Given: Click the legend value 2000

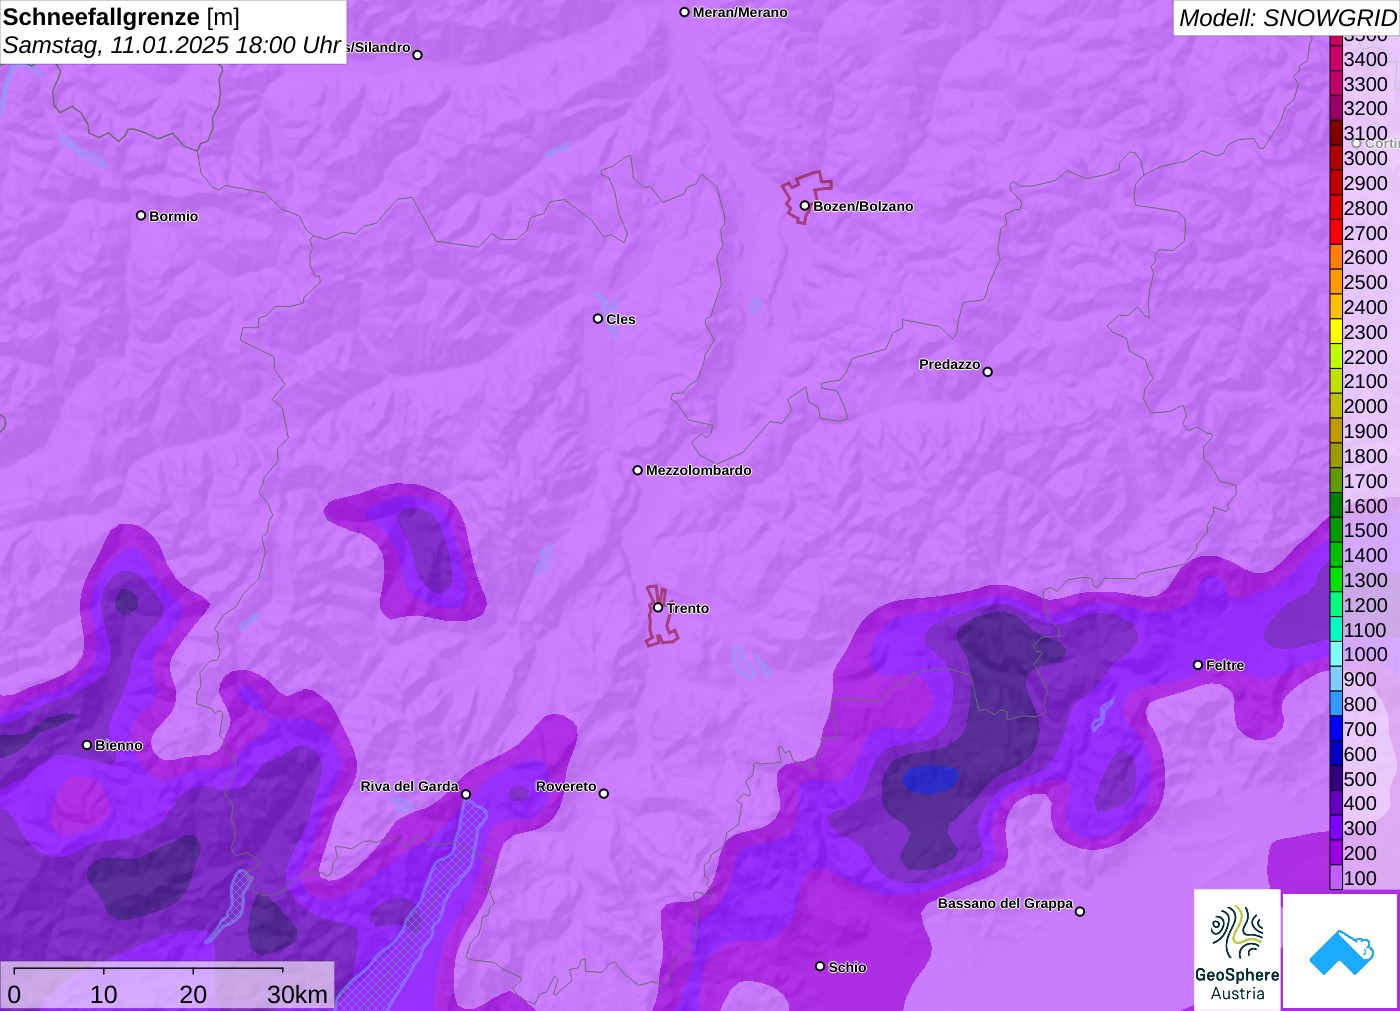Looking at the screenshot, I should (1365, 406).
